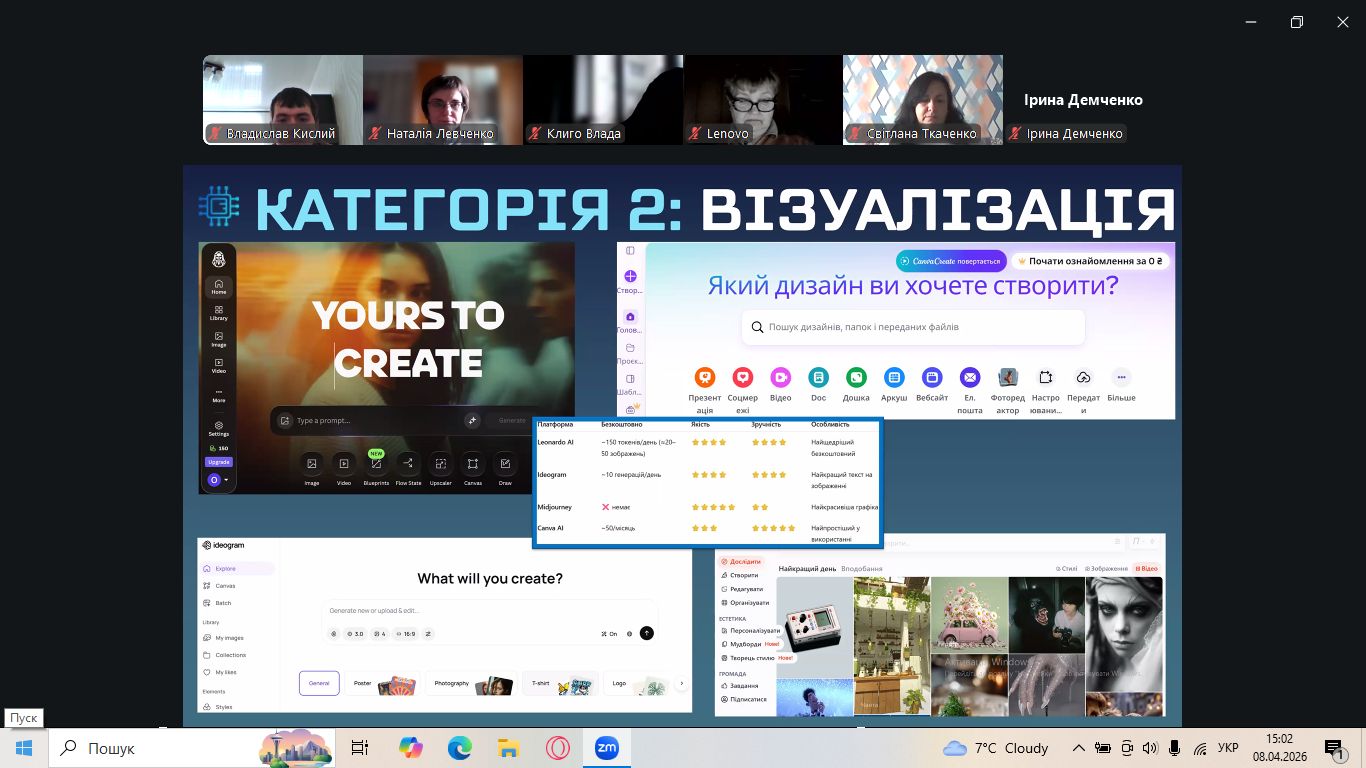Open the Ideogram 3.0 model selector
Screen dimensions: 1366x768
[355, 634]
